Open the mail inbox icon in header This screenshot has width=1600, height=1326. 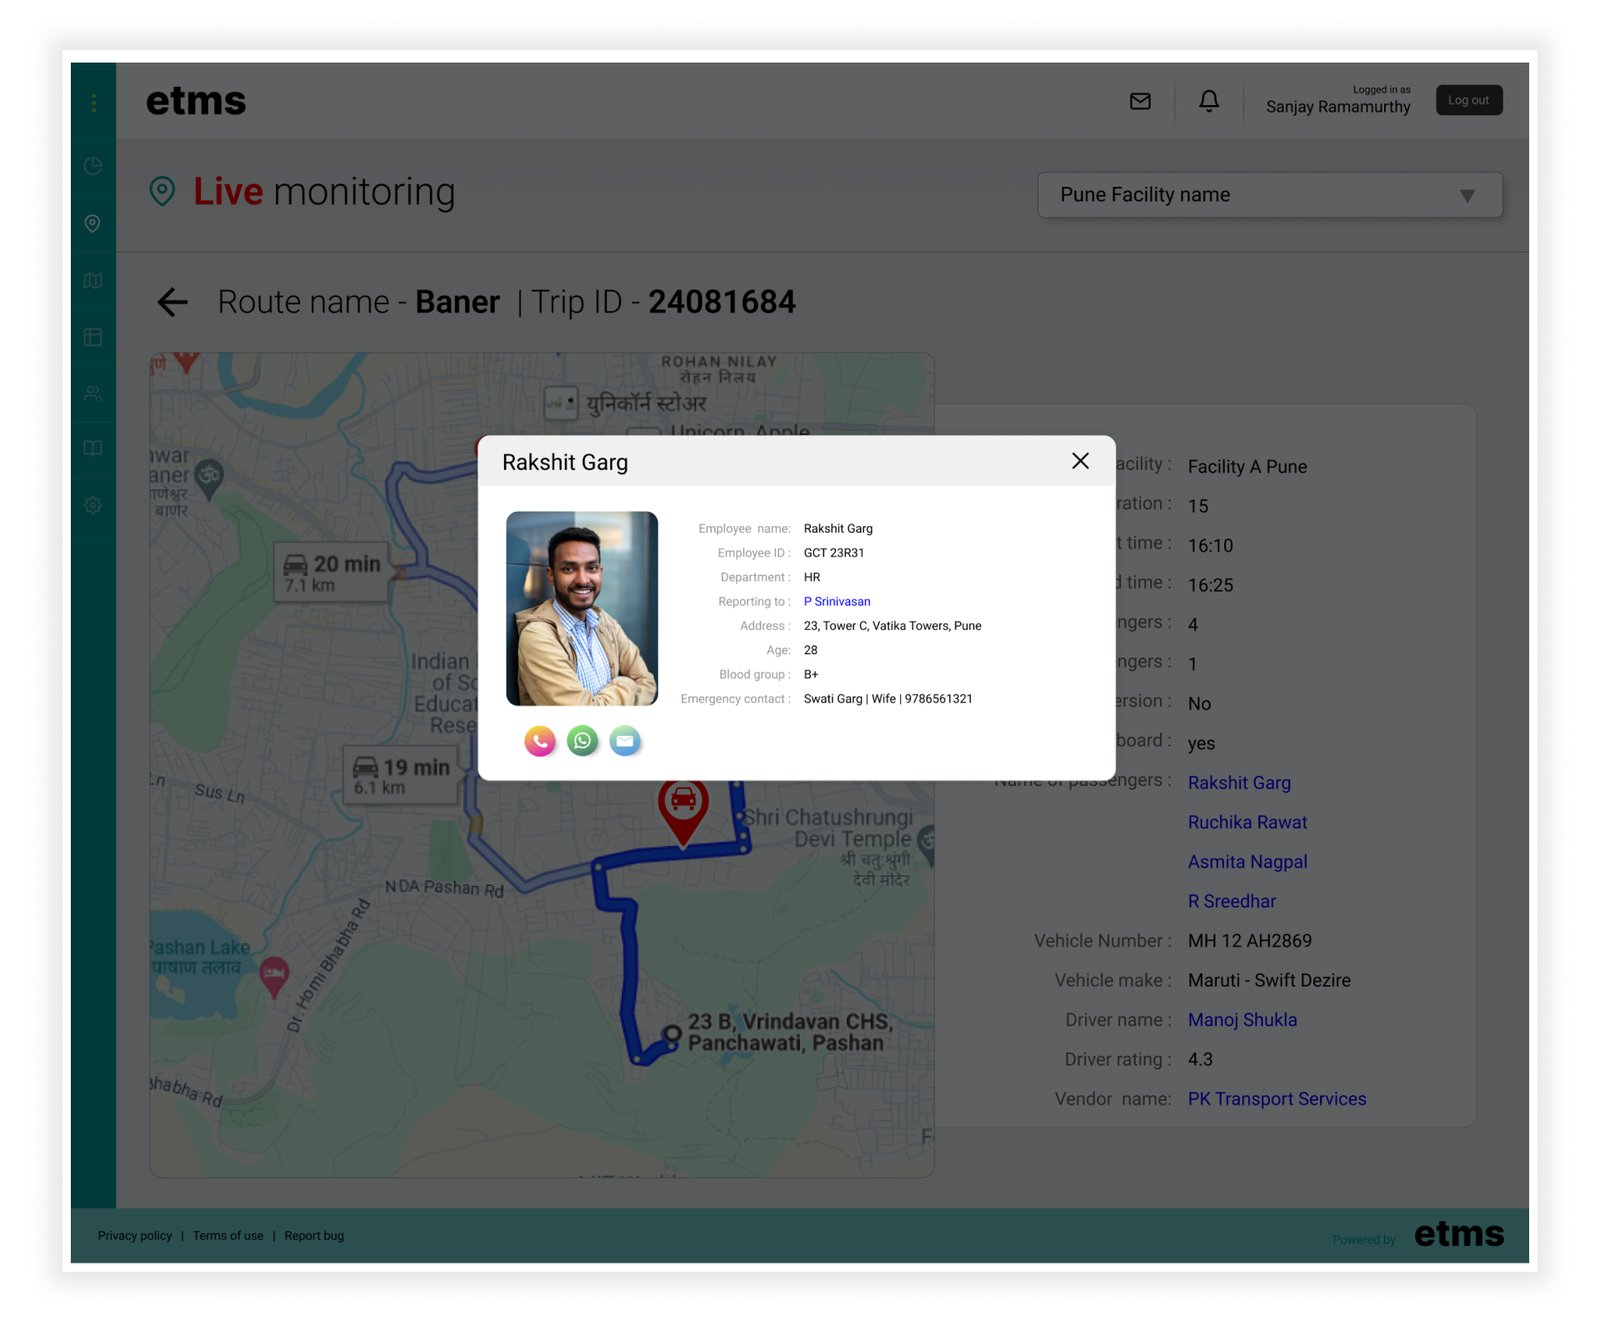pos(1140,101)
